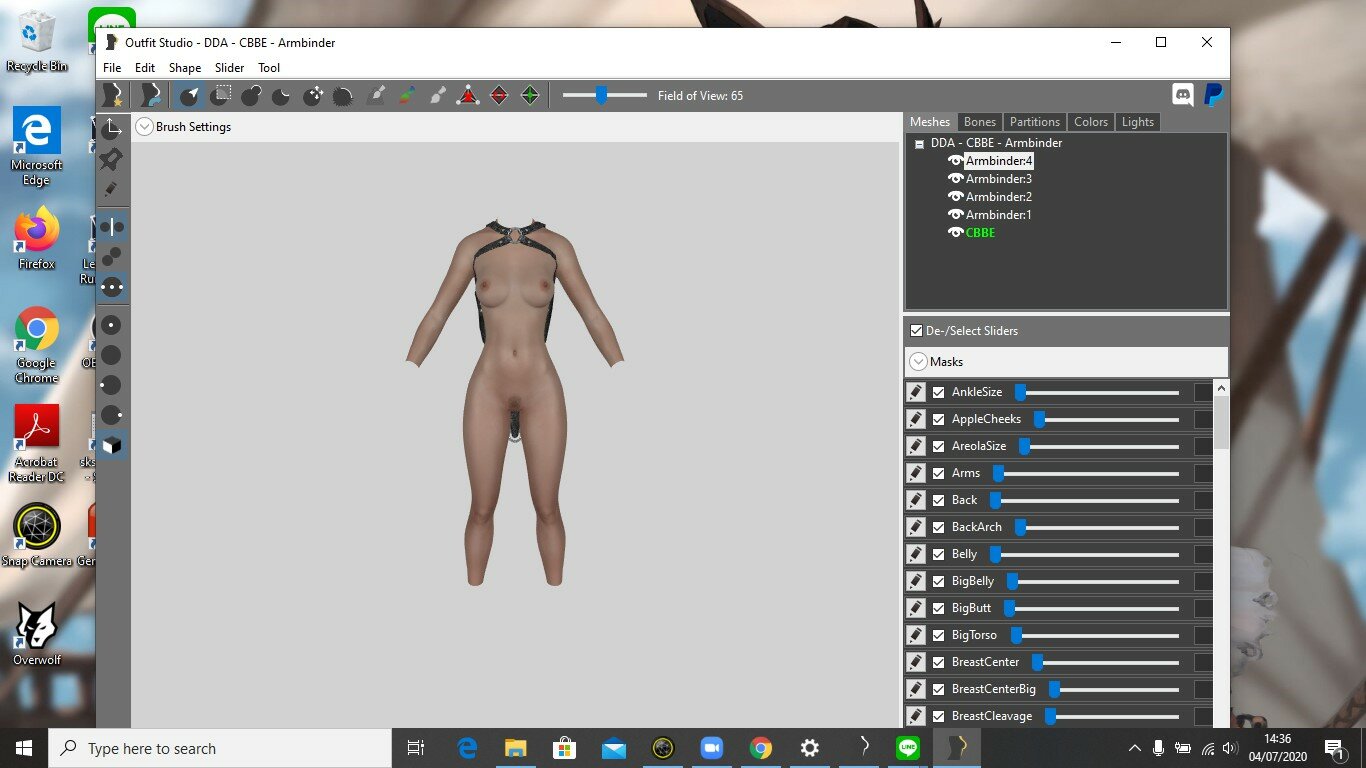
Task: Collapse the DDA - CBBE - Armbinder tree node
Action: coord(919,144)
